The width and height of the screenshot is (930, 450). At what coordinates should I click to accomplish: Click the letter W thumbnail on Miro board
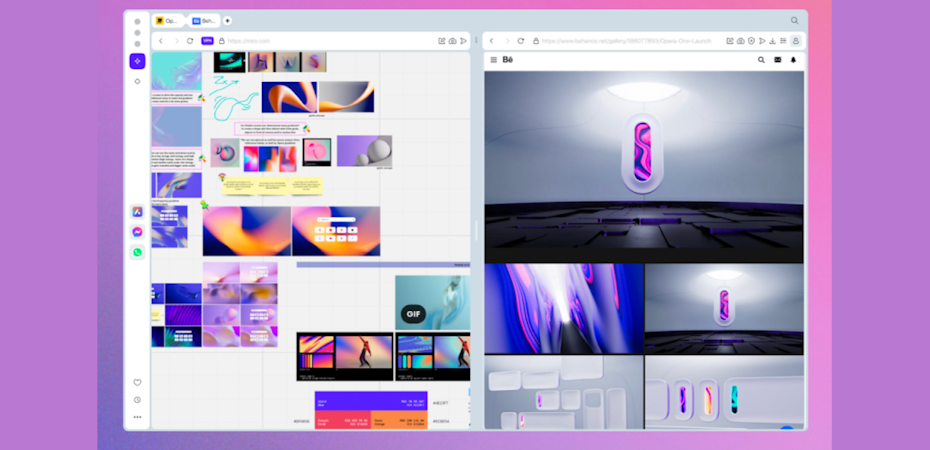(288, 62)
